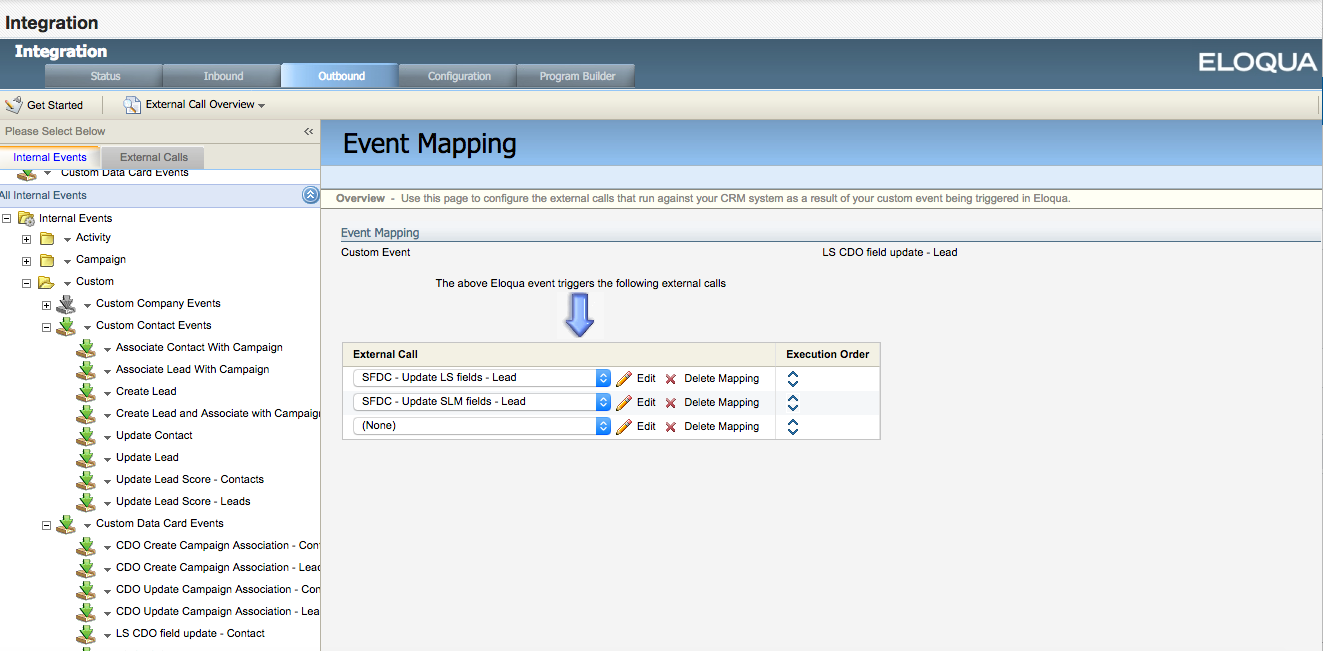
Task: Move Update SLM fields call up in execution order
Action: pyautogui.click(x=793, y=398)
